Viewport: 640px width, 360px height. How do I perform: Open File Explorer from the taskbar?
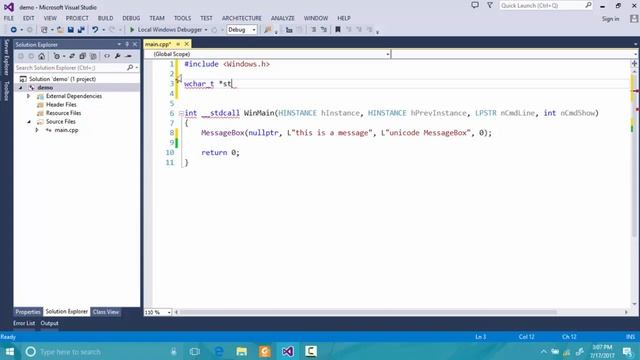coord(242,351)
